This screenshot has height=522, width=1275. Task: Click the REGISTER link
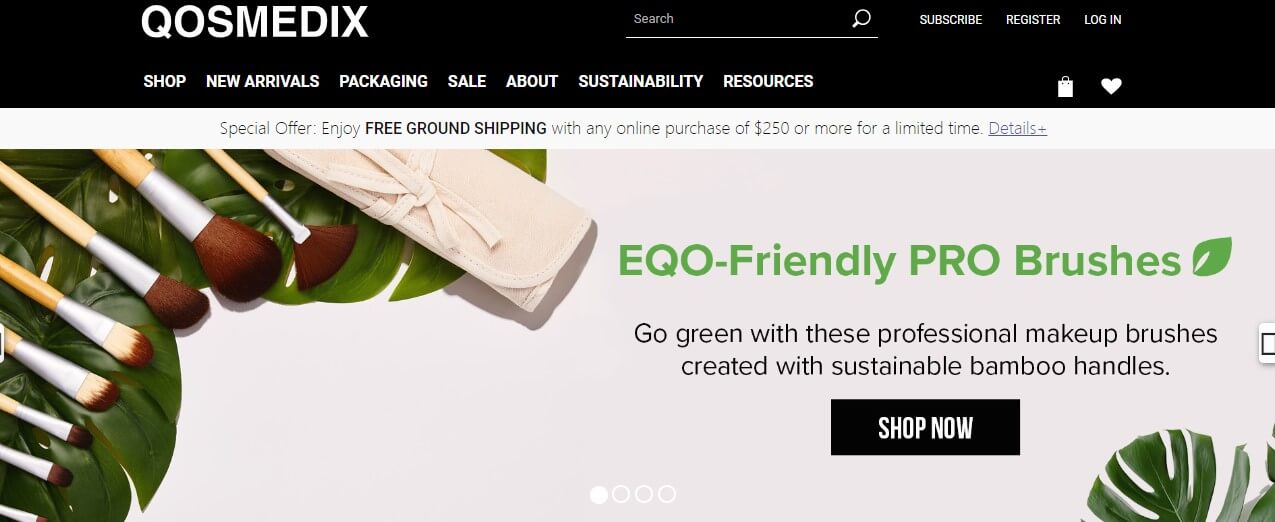point(1033,19)
